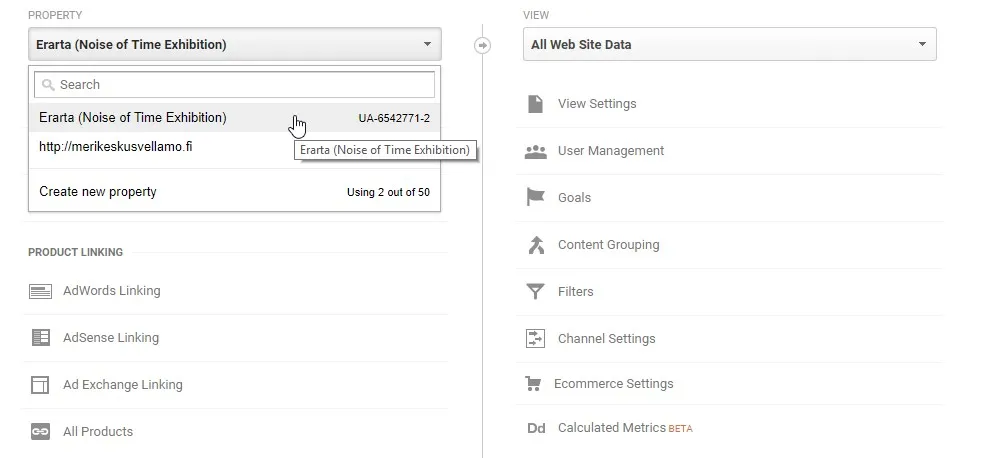This screenshot has width=981, height=458.
Task: Click the Calculated Metrics Dd icon
Action: pos(536,428)
